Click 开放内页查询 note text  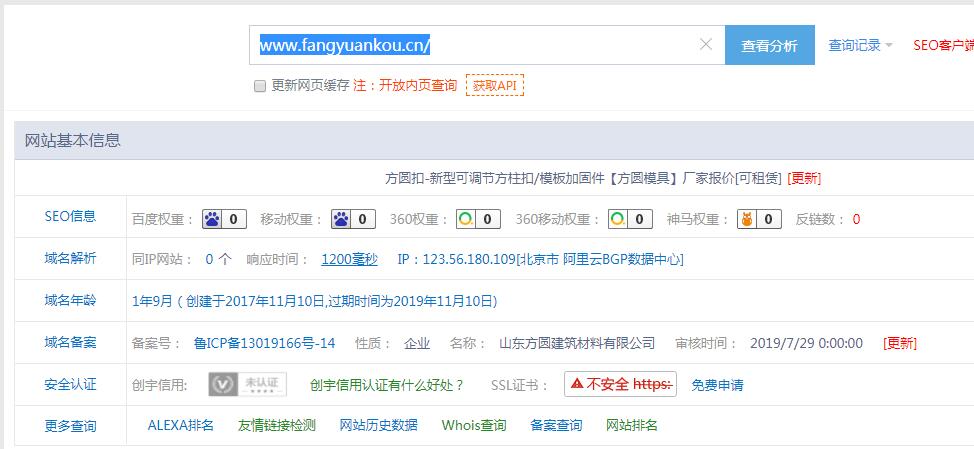click(x=418, y=86)
